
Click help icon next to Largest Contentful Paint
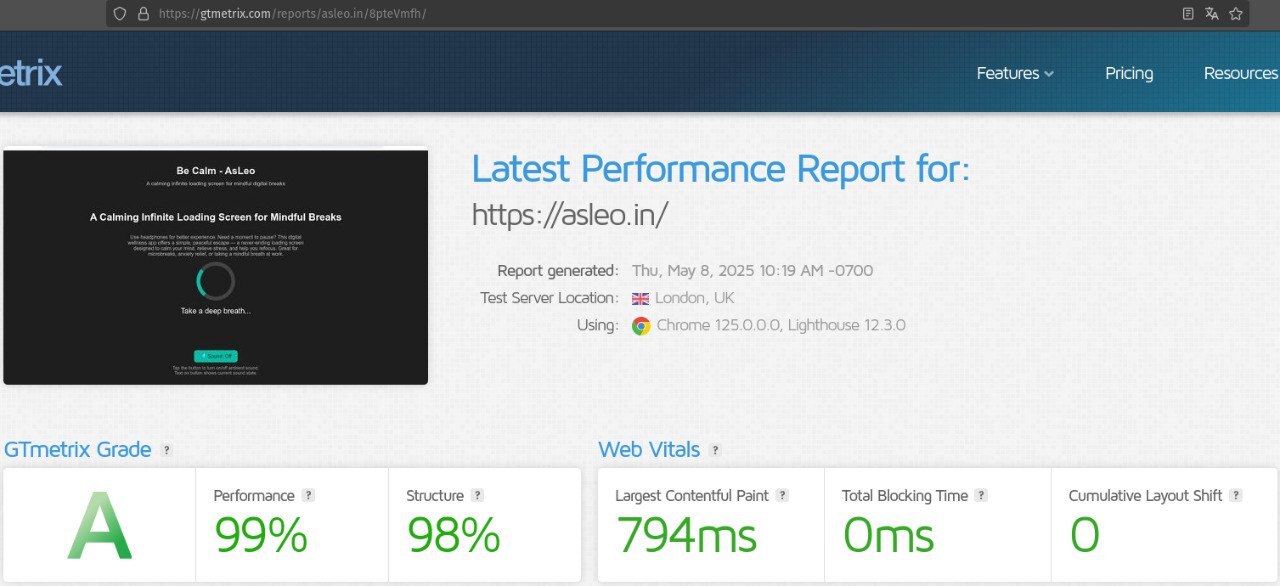tap(782, 495)
